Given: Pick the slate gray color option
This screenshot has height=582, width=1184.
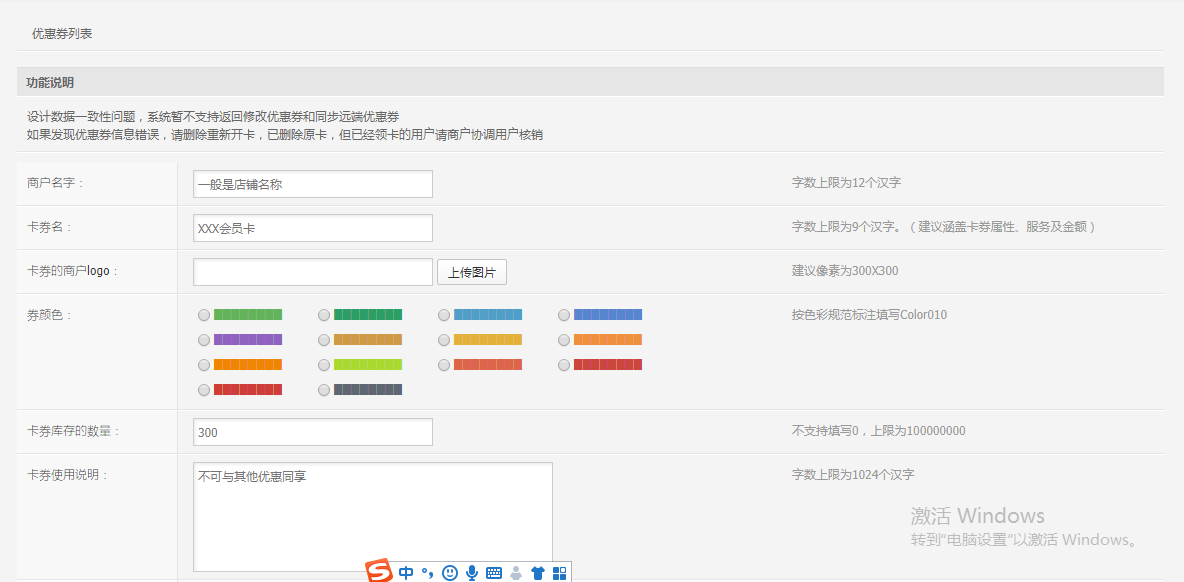Looking at the screenshot, I should coord(324,390).
